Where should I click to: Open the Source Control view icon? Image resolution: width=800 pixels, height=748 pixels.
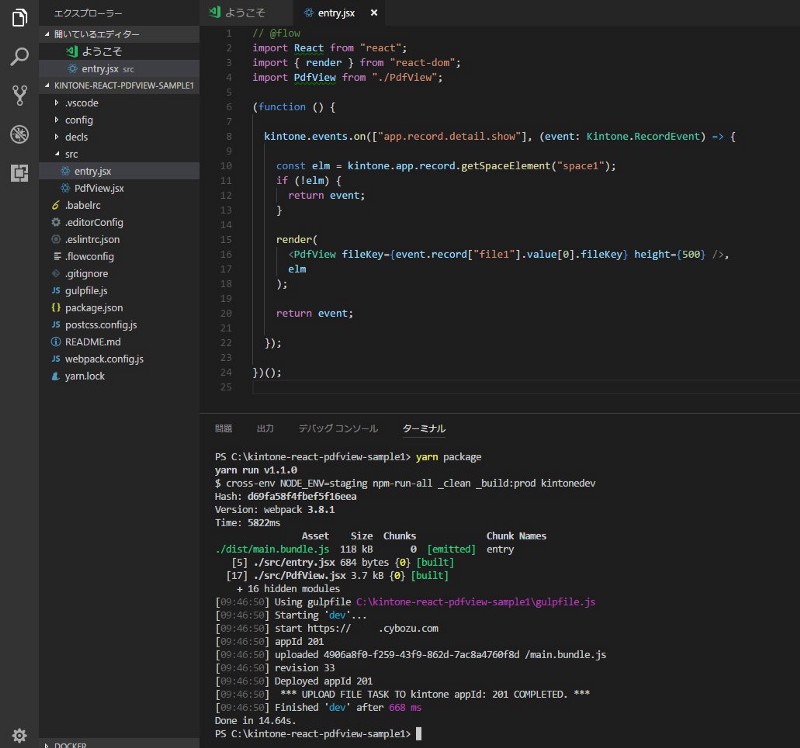[x=19, y=95]
